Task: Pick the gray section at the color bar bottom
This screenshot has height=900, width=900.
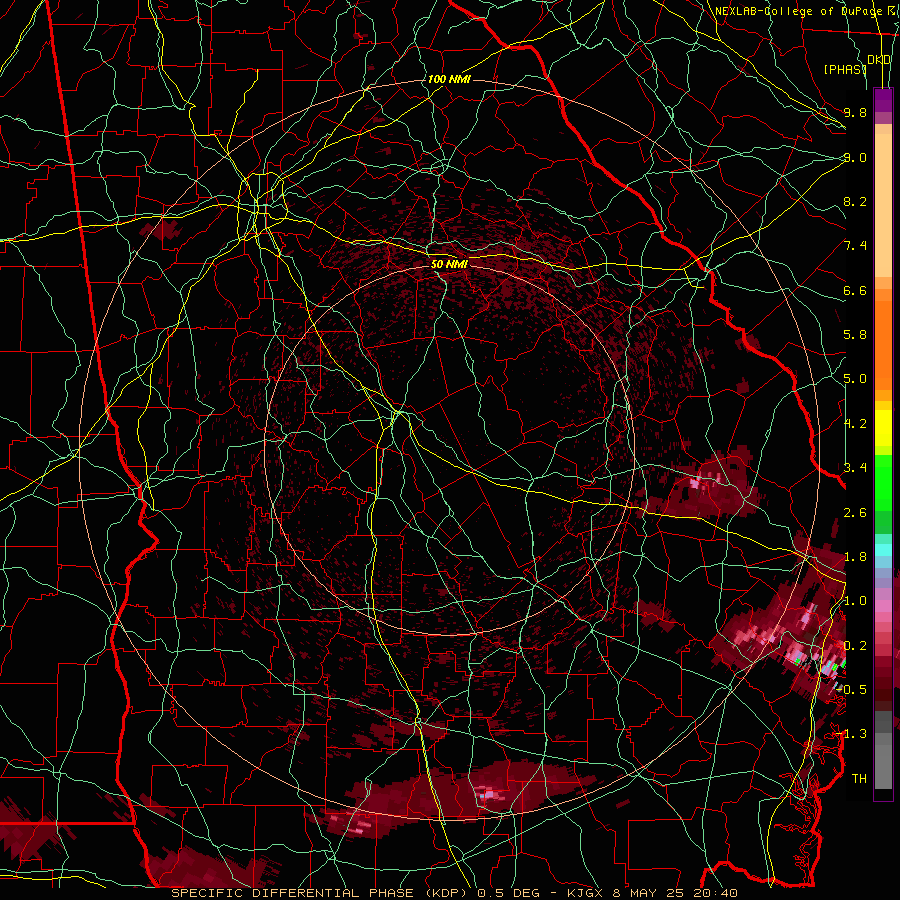Action: pos(883,749)
